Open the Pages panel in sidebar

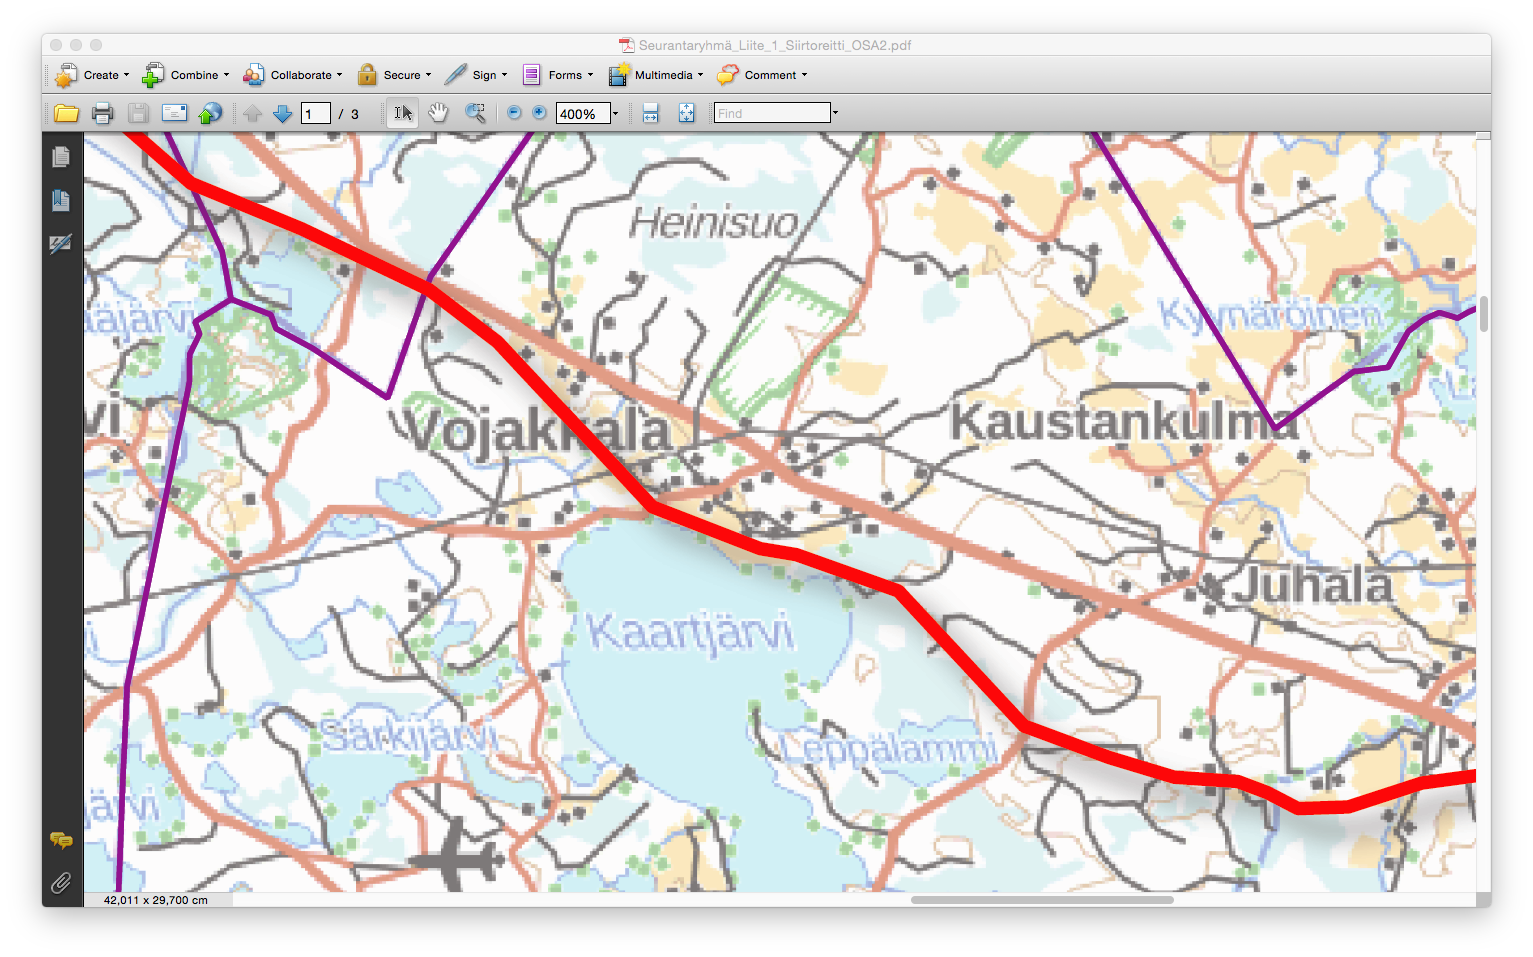[61, 157]
